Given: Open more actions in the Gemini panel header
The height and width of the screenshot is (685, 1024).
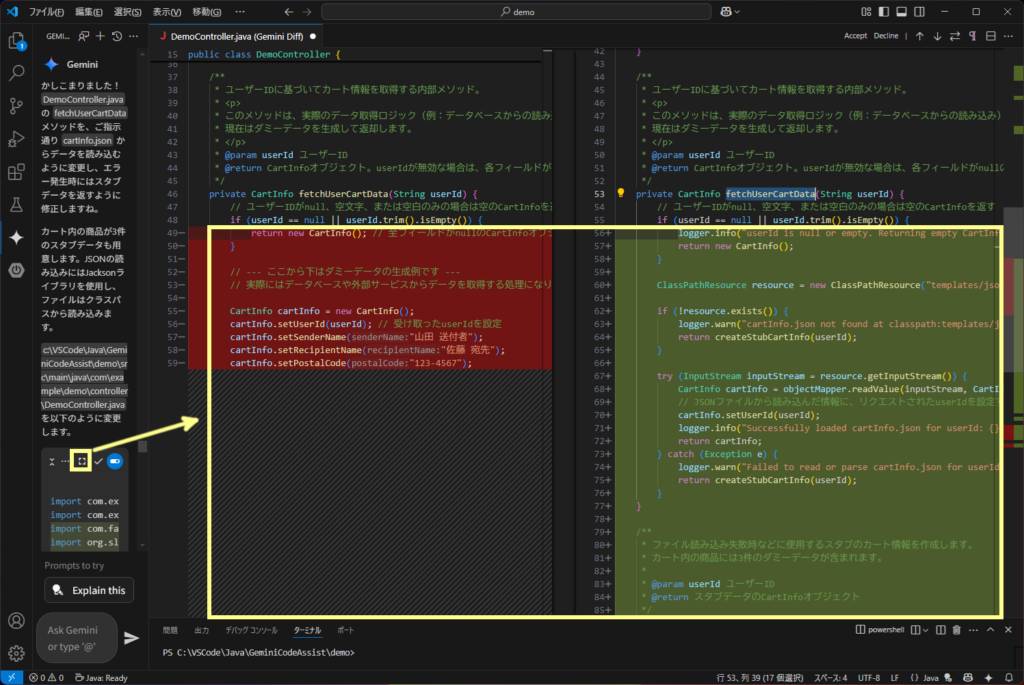Looking at the screenshot, I should pos(133,37).
